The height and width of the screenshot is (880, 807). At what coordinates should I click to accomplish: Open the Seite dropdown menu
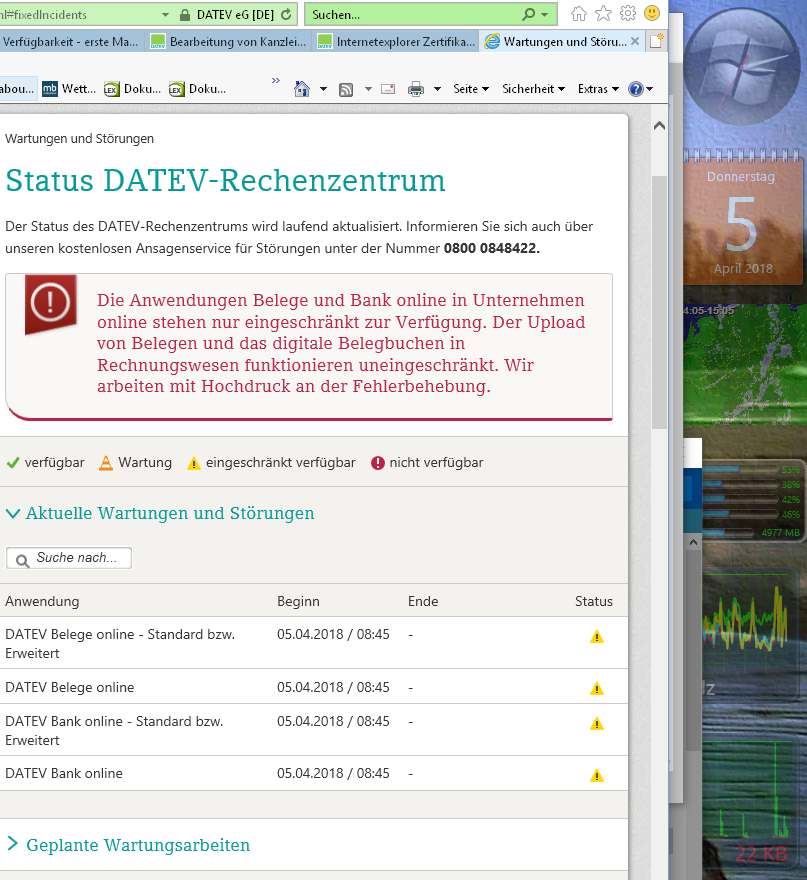click(x=470, y=89)
